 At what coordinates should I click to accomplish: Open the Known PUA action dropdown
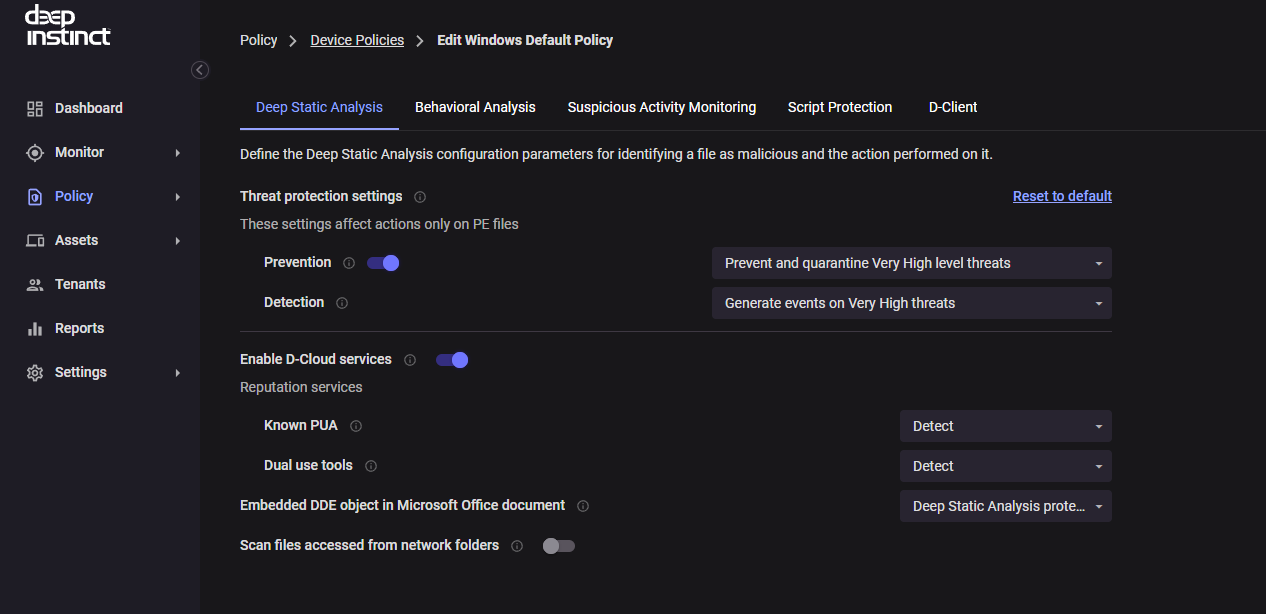1005,426
